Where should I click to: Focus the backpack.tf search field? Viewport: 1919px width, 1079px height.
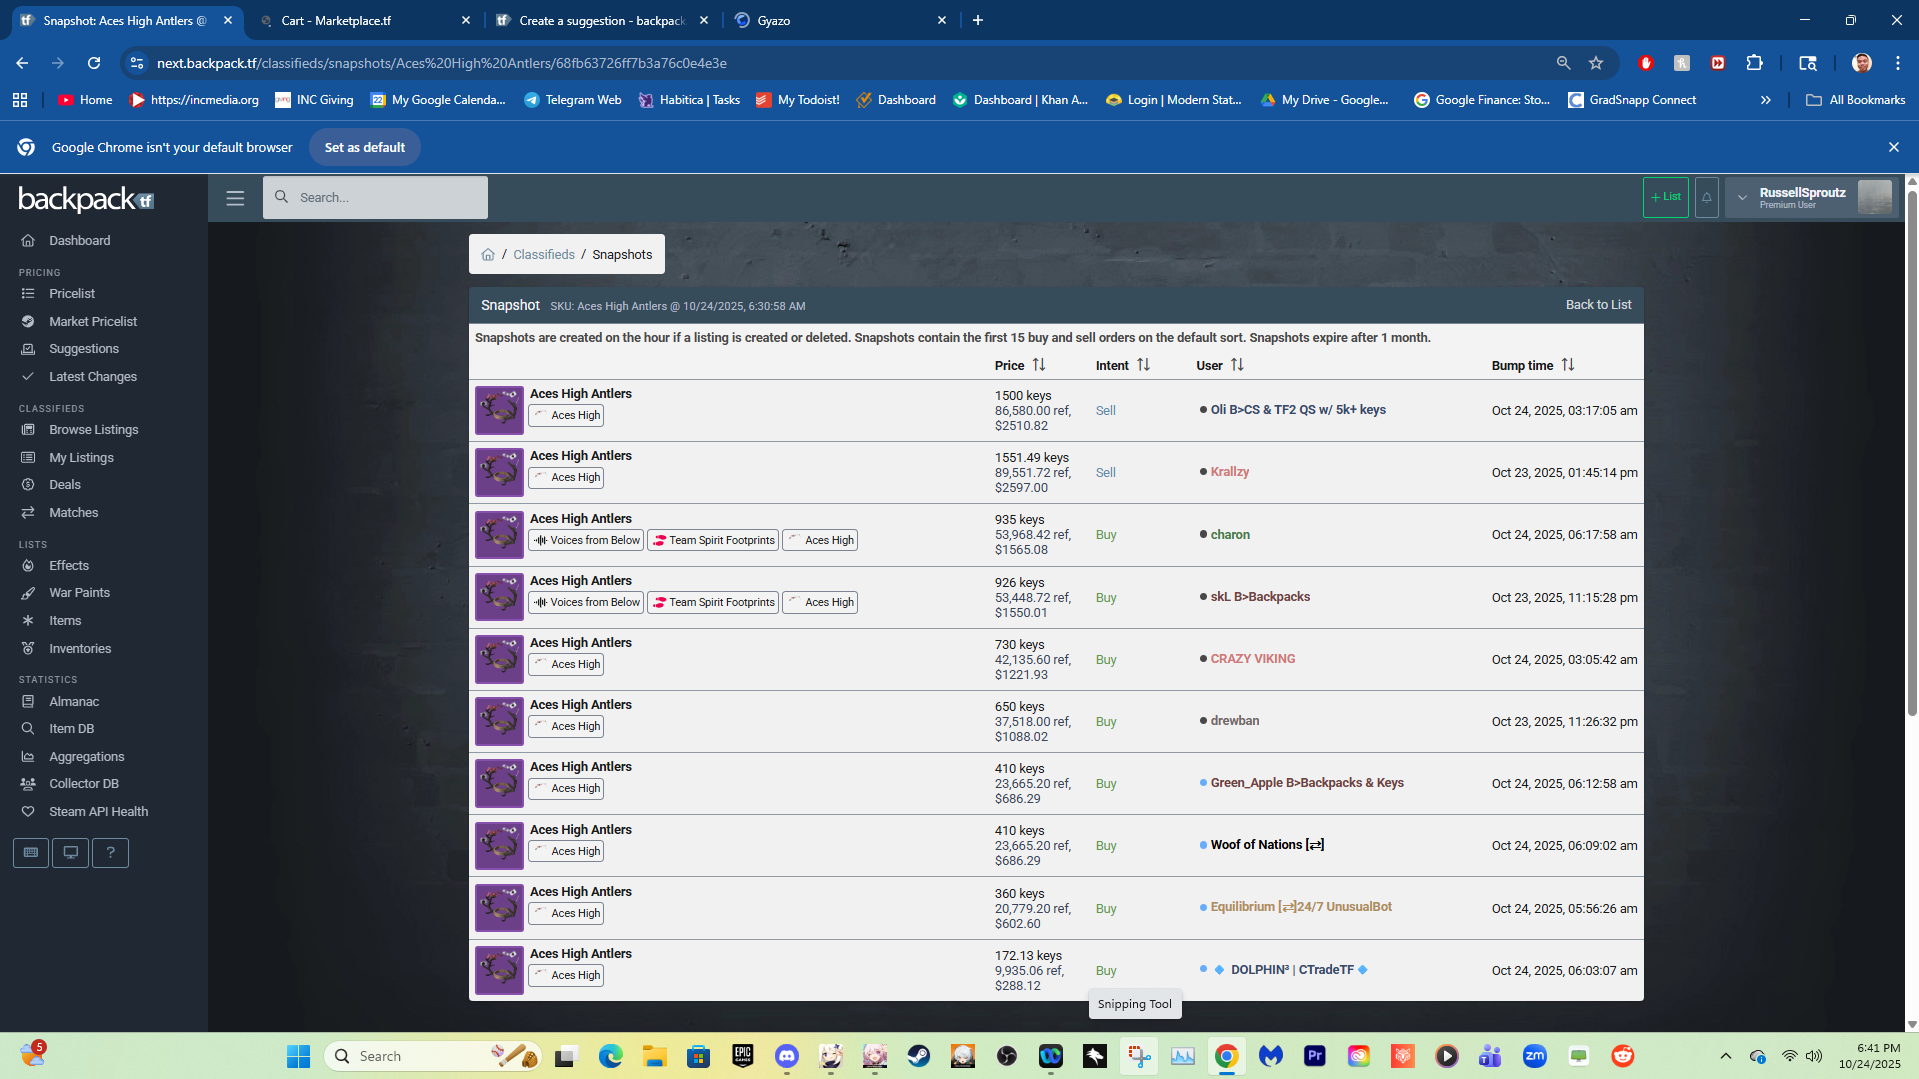click(x=376, y=198)
